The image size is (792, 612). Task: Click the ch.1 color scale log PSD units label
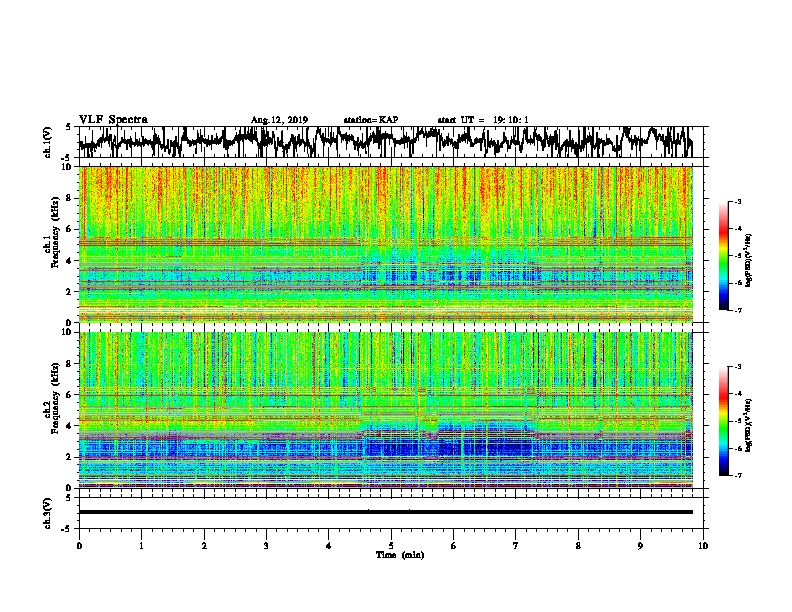748,261
